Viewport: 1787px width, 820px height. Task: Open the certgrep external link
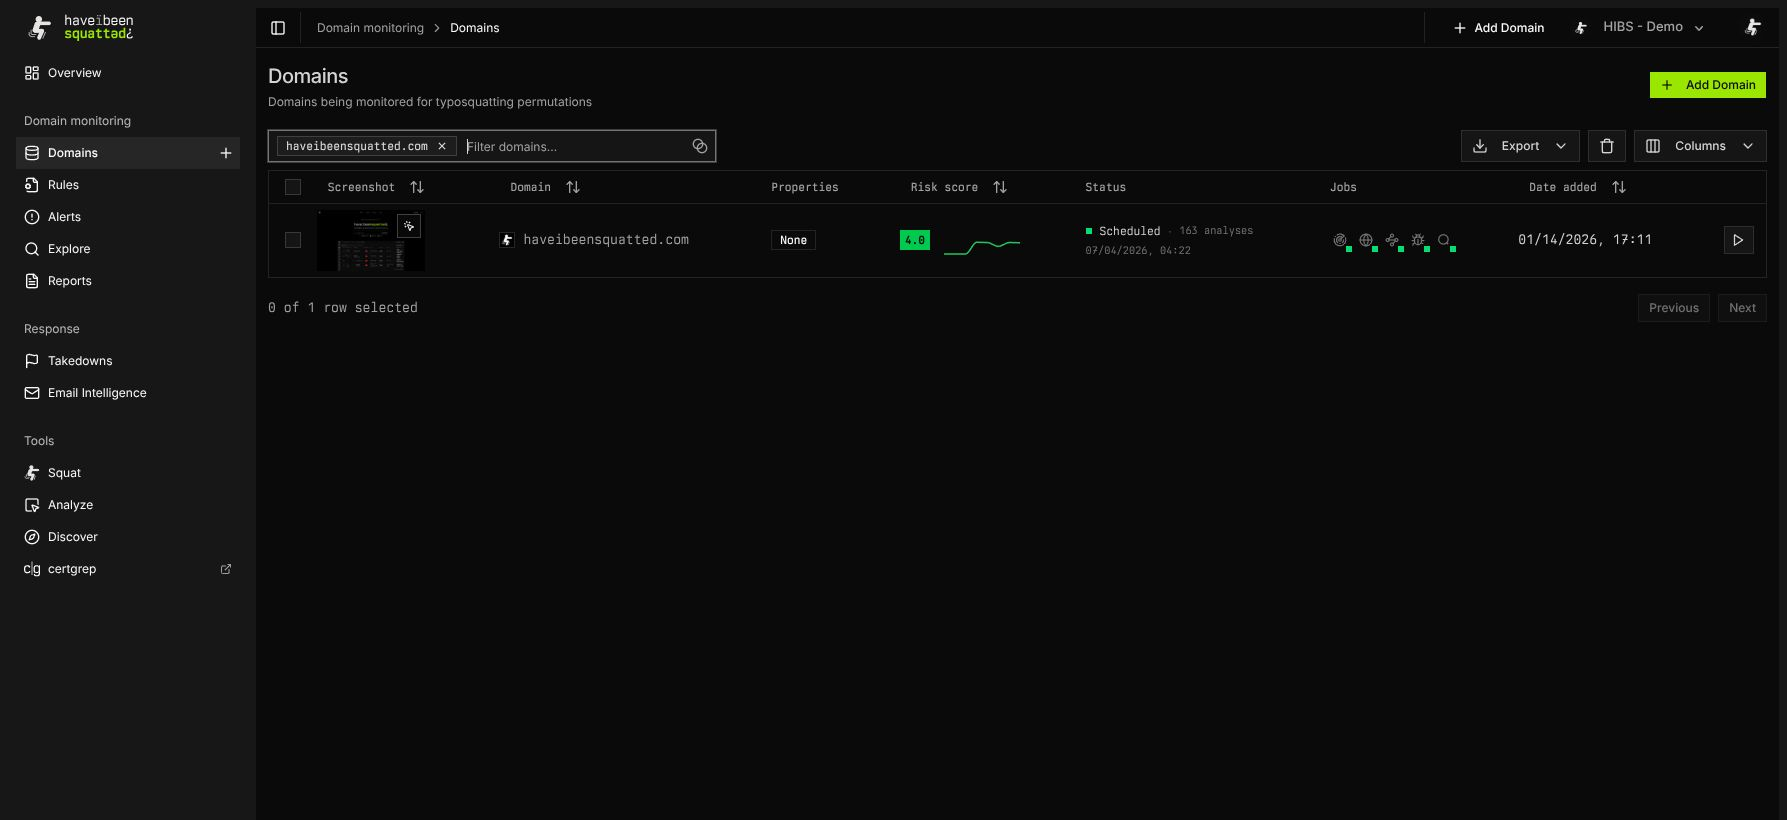[x=128, y=569]
